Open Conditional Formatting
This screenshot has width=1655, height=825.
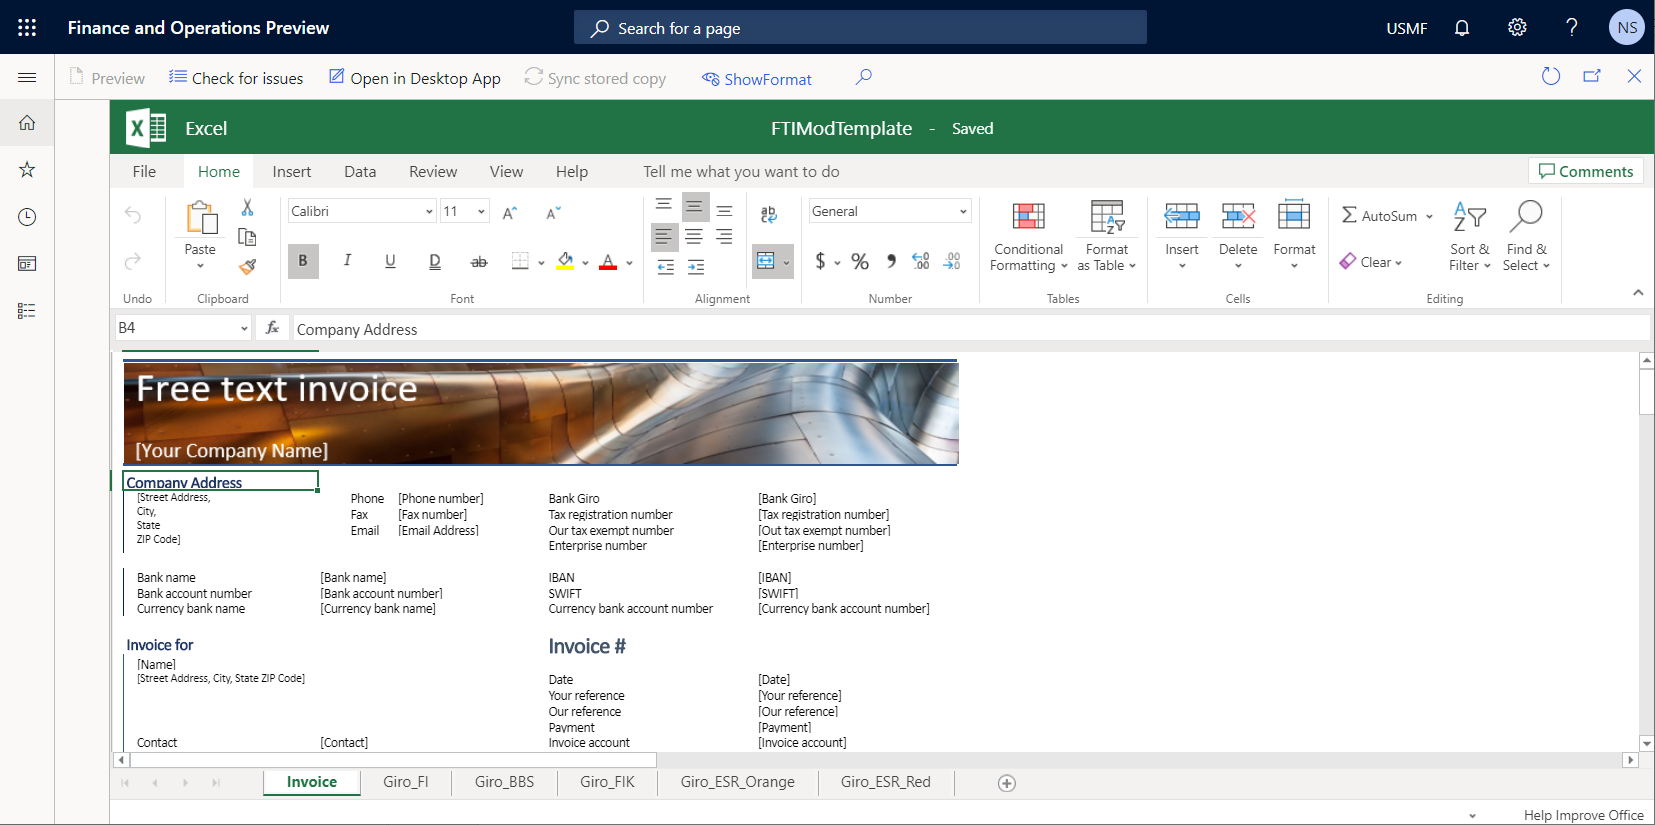pos(1028,236)
